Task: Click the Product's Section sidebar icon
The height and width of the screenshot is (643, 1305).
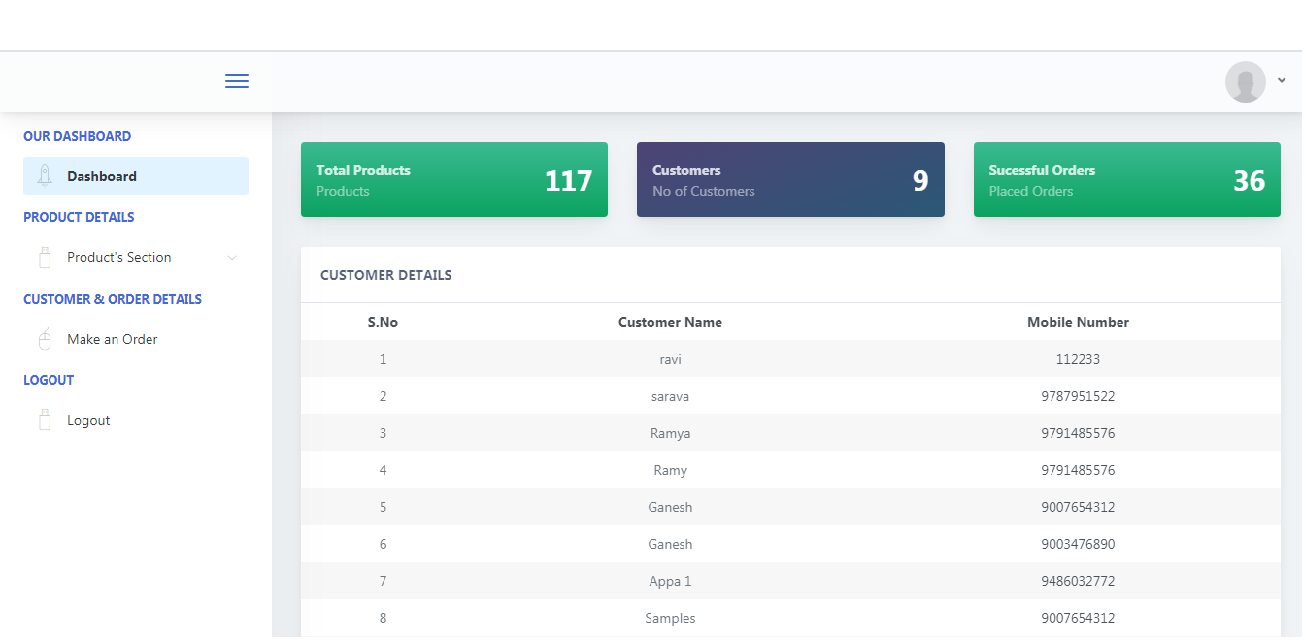Action: pos(44,258)
